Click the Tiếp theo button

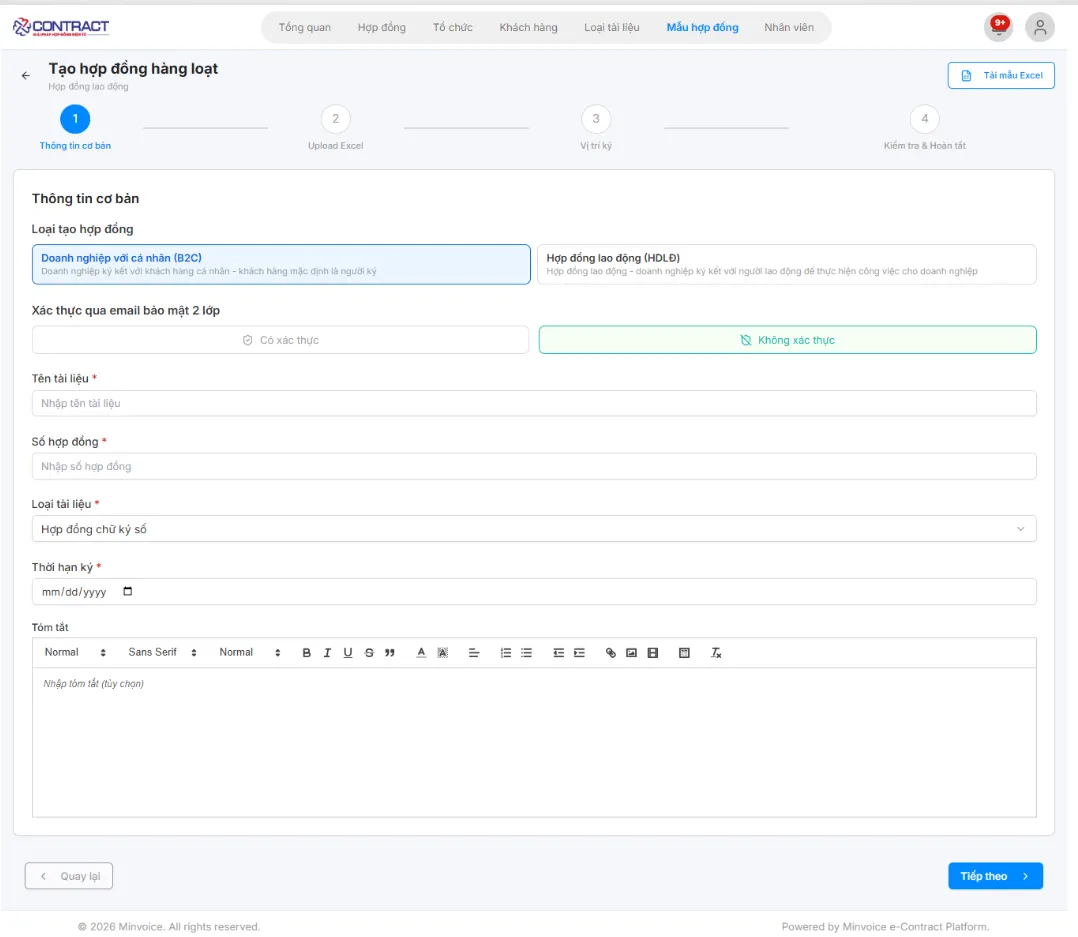click(x=994, y=876)
